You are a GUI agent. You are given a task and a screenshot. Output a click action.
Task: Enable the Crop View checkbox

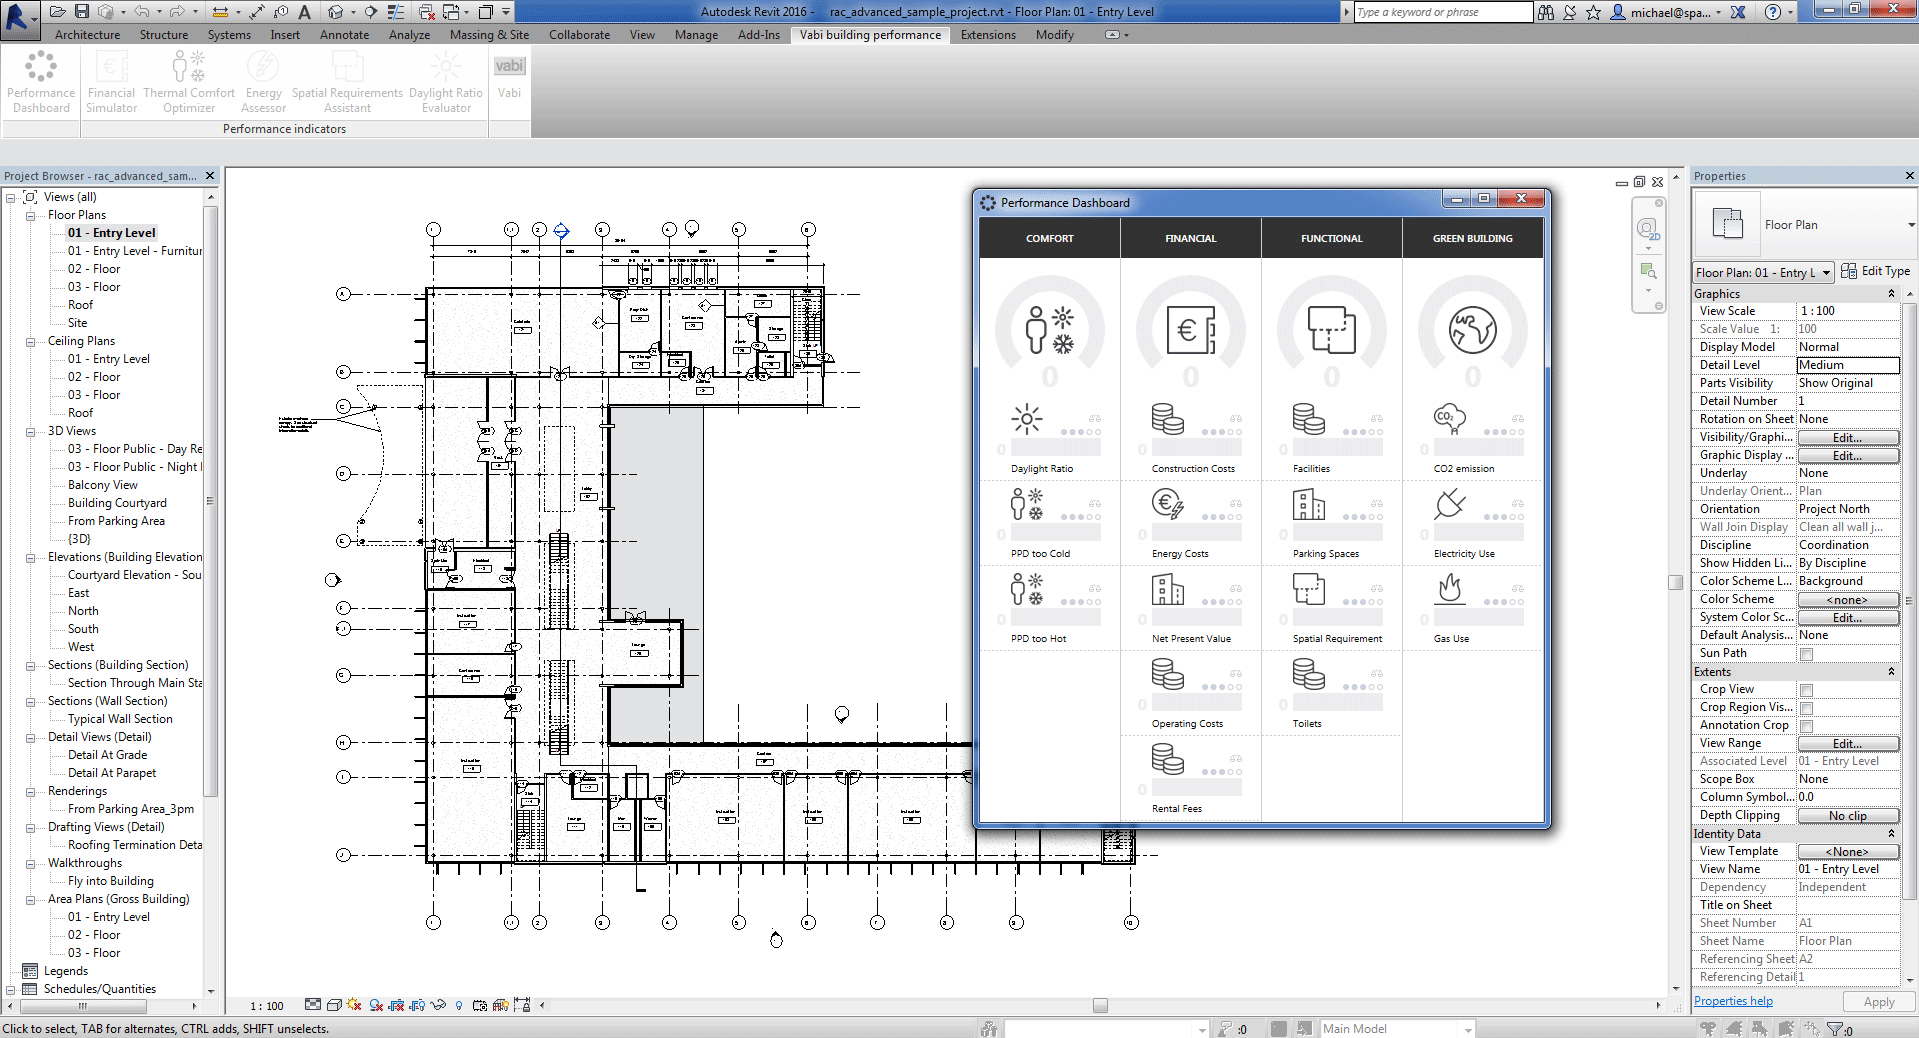(1806, 690)
